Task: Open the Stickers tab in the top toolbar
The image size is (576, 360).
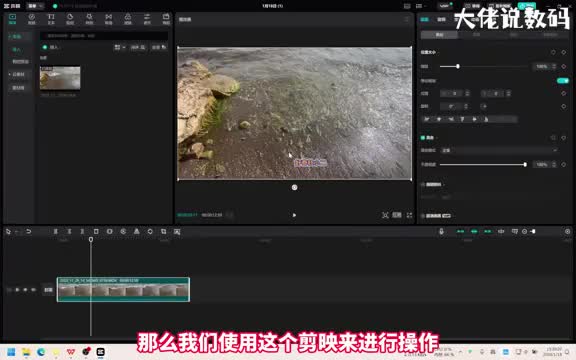Action: coord(70,19)
